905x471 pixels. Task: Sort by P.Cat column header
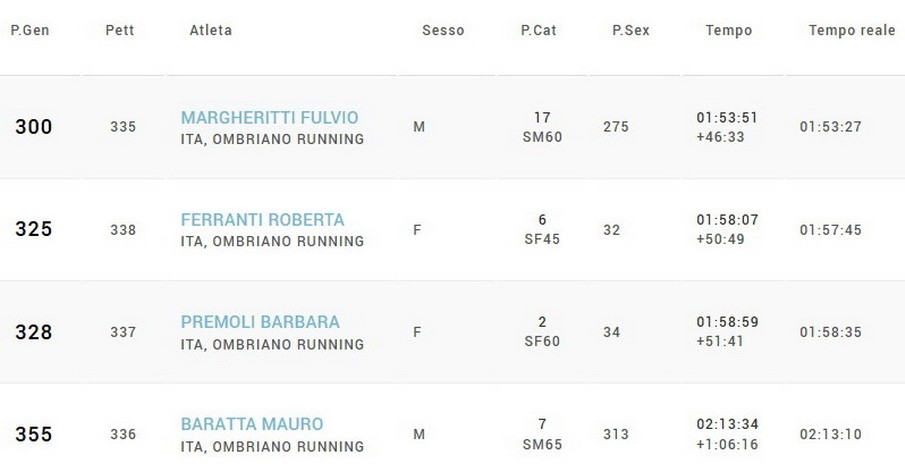(539, 31)
